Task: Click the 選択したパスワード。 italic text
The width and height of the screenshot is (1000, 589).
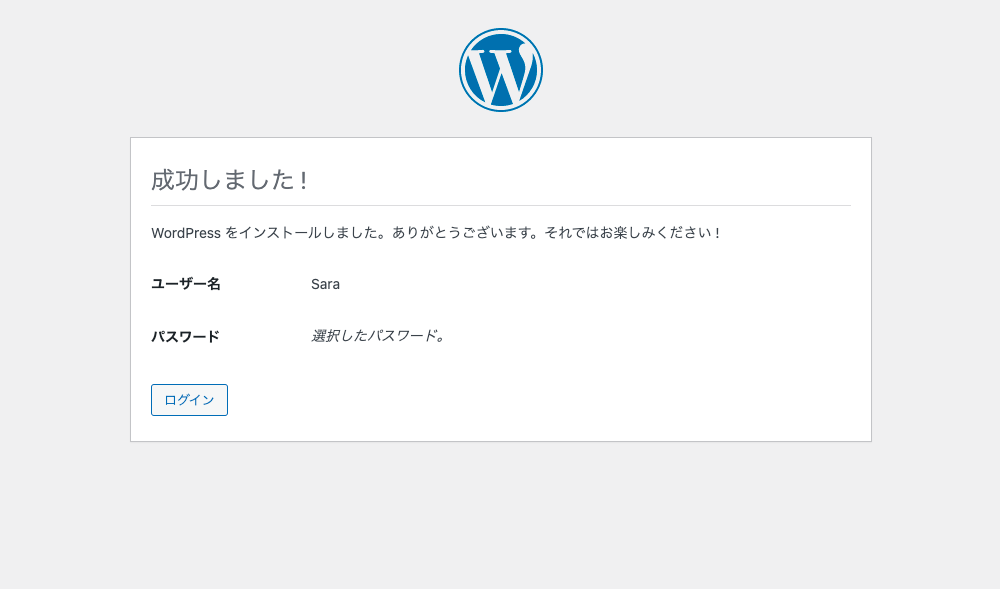Action: click(x=378, y=335)
